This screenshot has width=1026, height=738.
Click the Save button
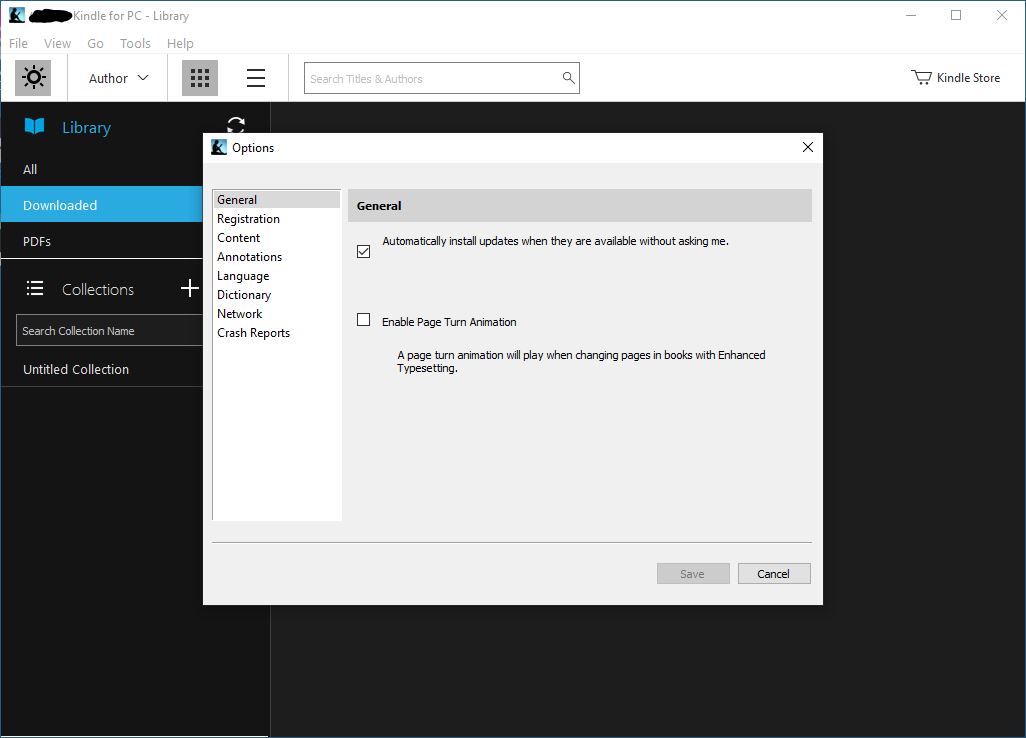point(693,574)
